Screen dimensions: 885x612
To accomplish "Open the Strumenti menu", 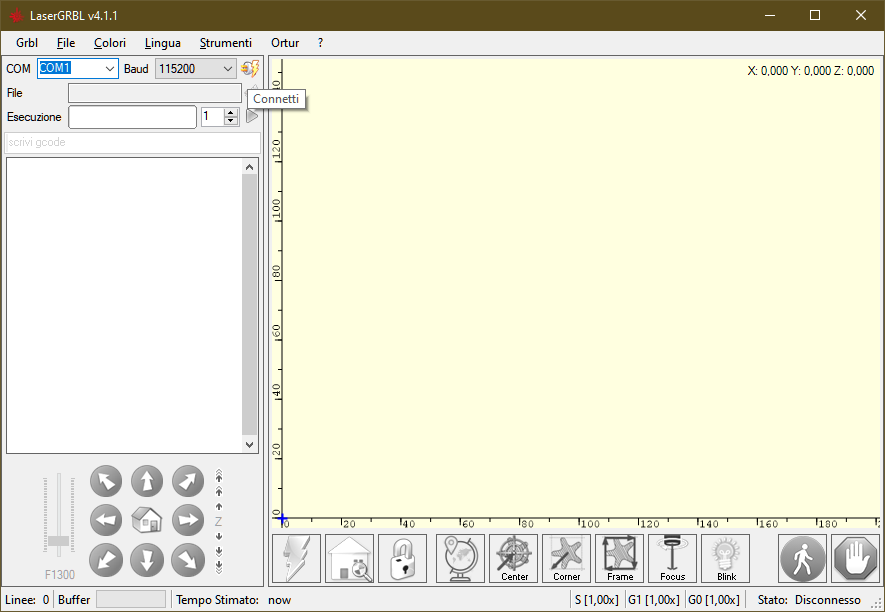I will (226, 43).
